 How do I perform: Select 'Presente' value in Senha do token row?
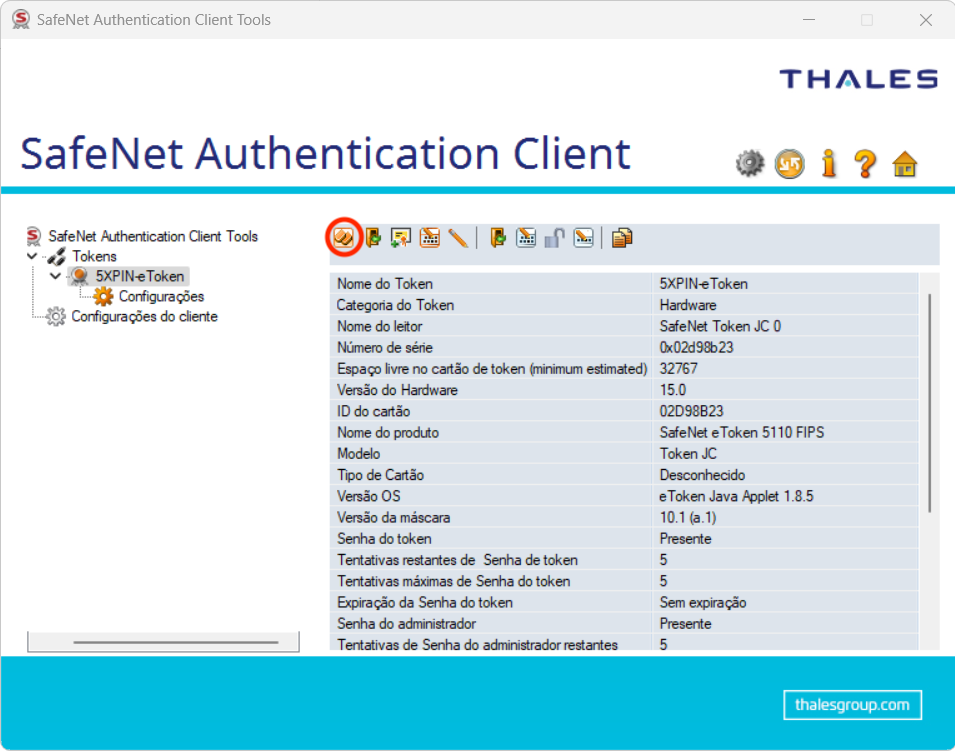tap(685, 540)
